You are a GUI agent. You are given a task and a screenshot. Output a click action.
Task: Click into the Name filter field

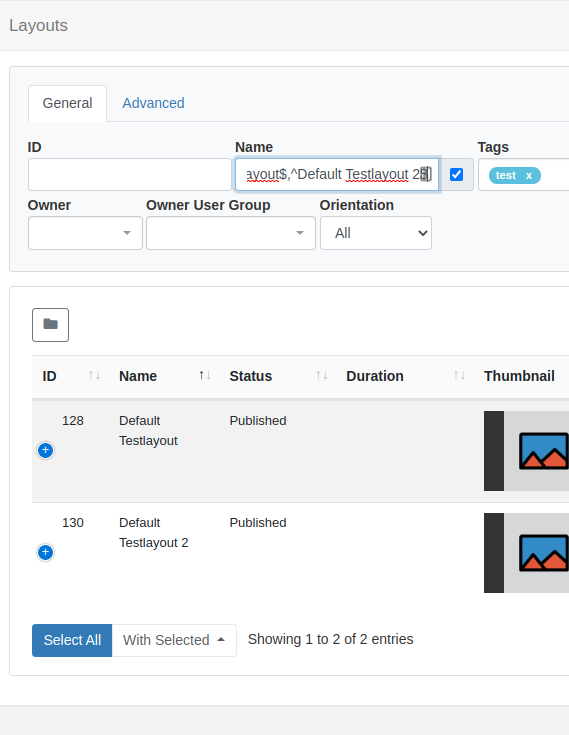337,174
